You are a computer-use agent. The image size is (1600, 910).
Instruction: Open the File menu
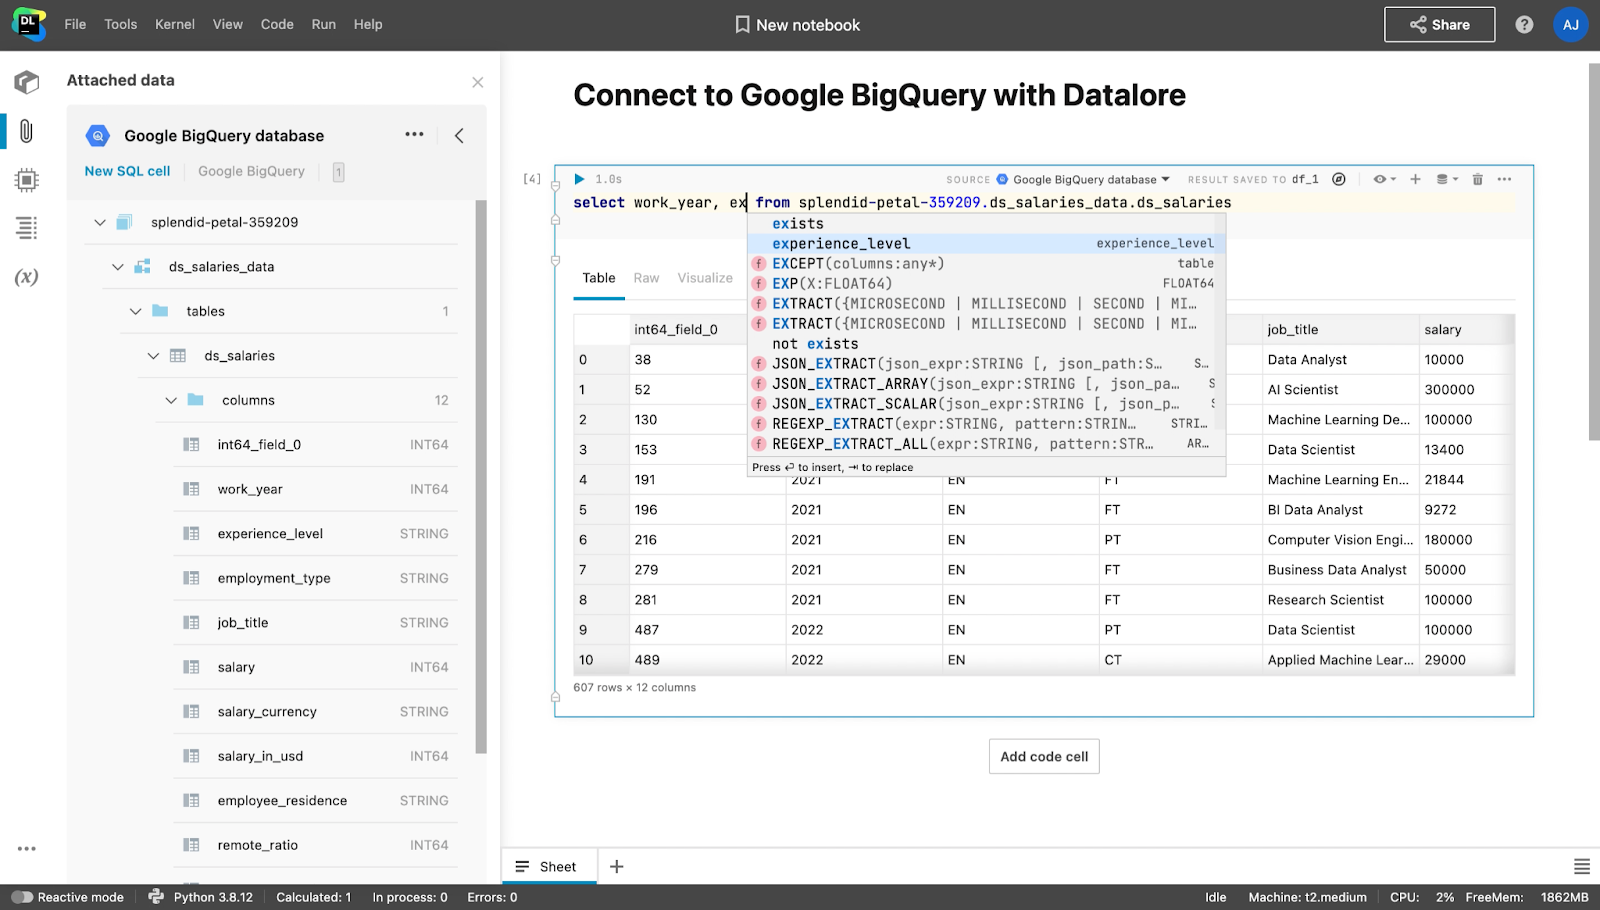pos(75,24)
